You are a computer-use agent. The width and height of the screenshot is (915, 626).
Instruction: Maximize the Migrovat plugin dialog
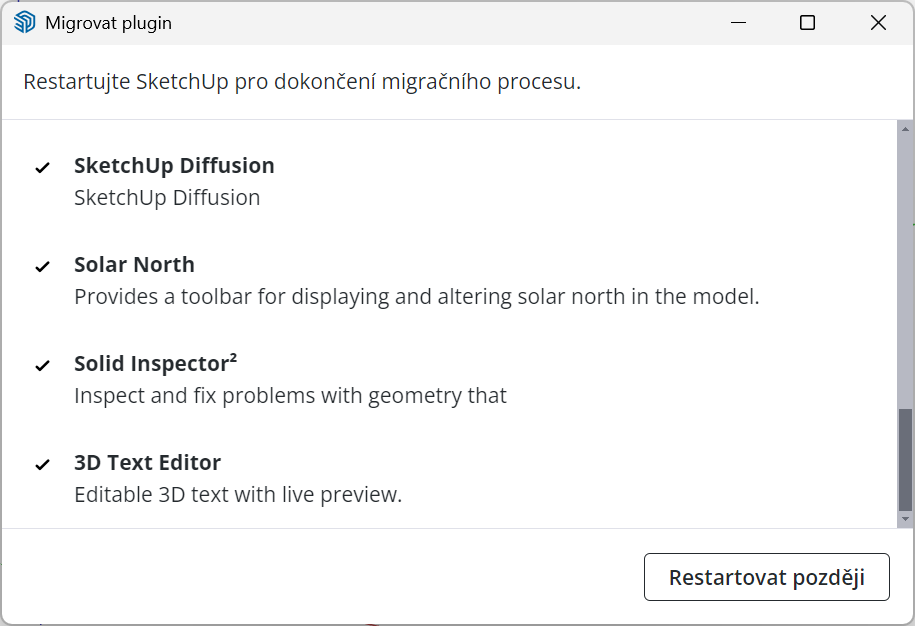pos(807,22)
